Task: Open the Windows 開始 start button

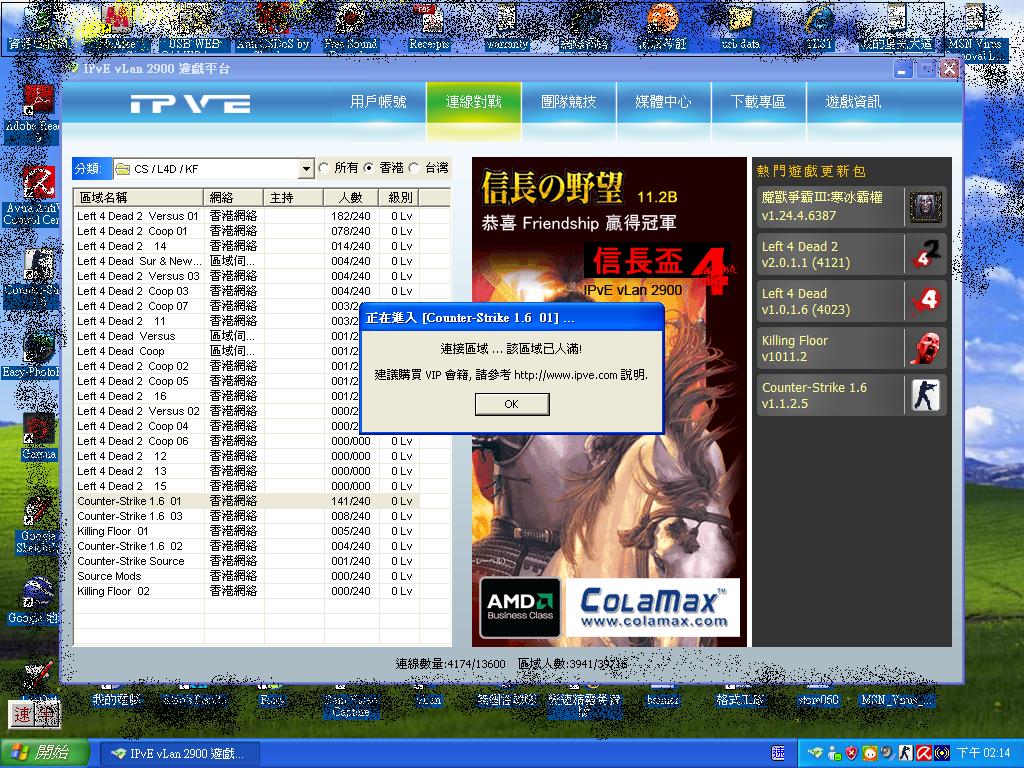Action: coord(38,753)
